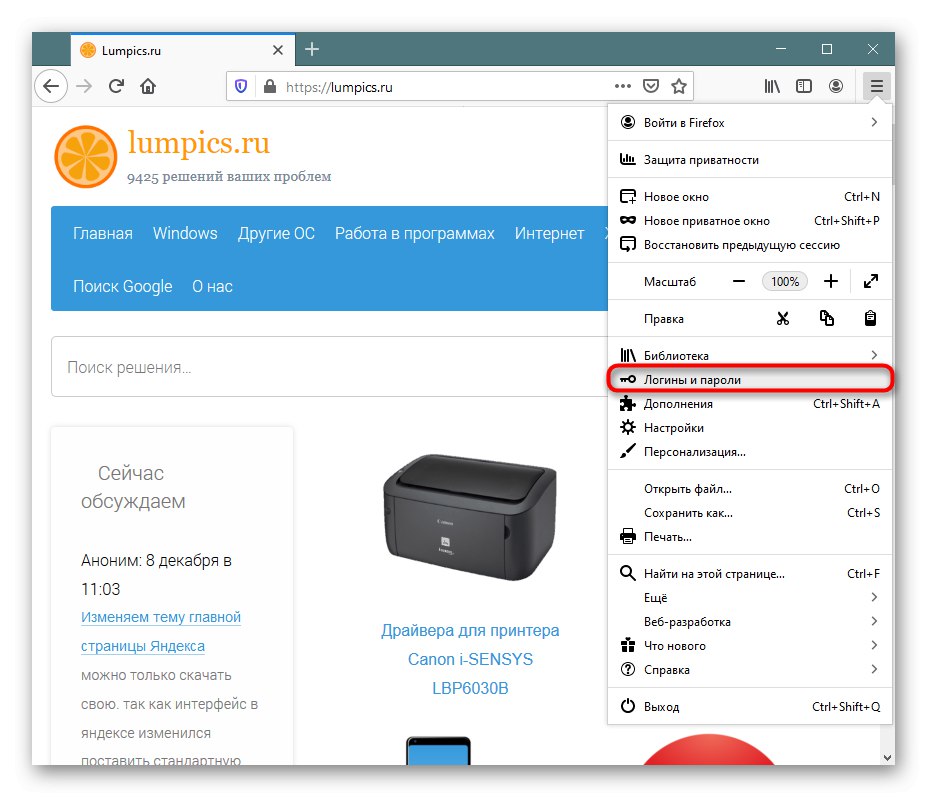Select Войти в Firefox menu entry
The height and width of the screenshot is (797, 927).
pos(750,122)
